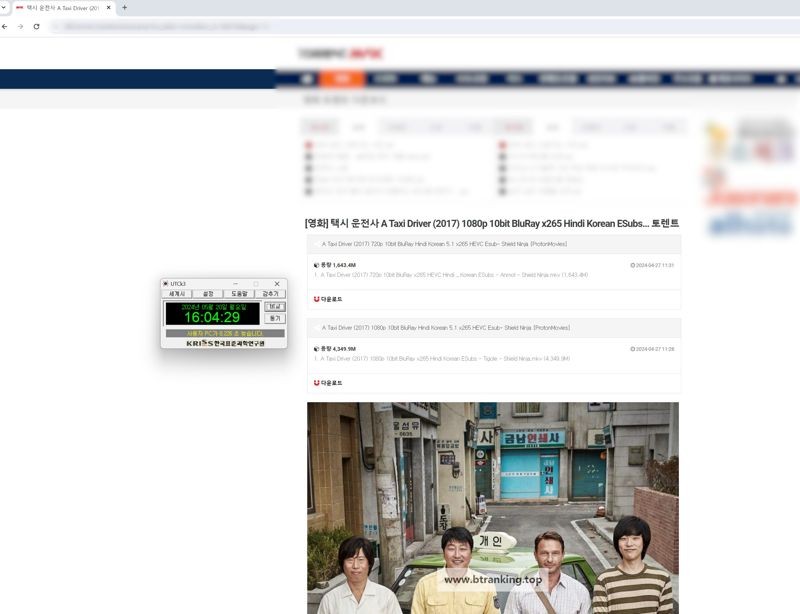Click the 비교 button beside the clock

point(275,306)
